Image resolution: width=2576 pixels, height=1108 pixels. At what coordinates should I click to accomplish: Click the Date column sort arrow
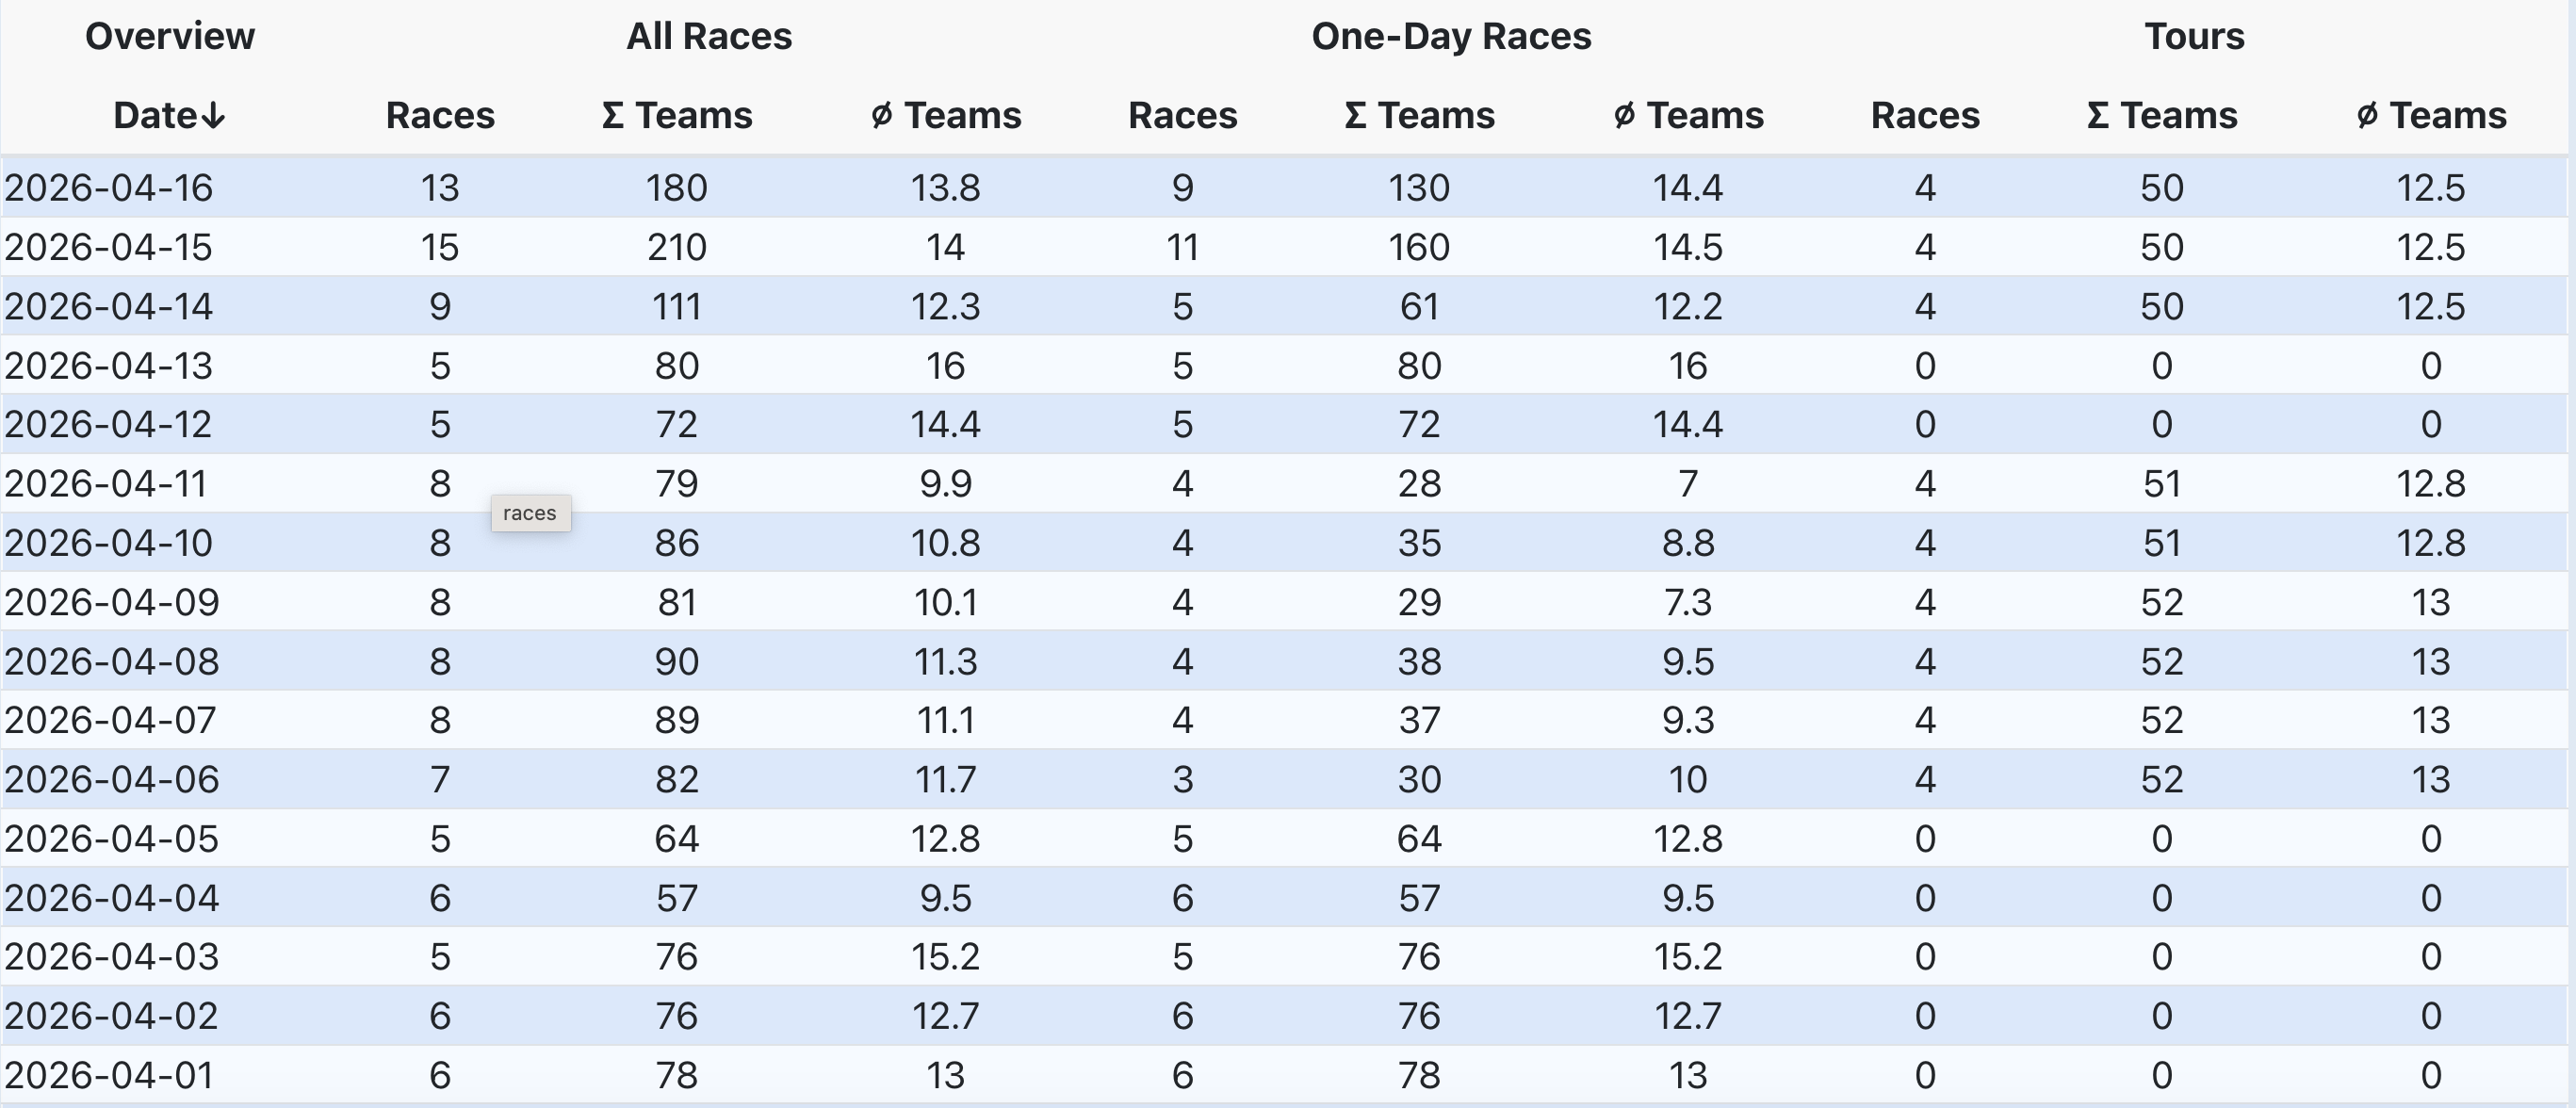pyautogui.click(x=212, y=117)
